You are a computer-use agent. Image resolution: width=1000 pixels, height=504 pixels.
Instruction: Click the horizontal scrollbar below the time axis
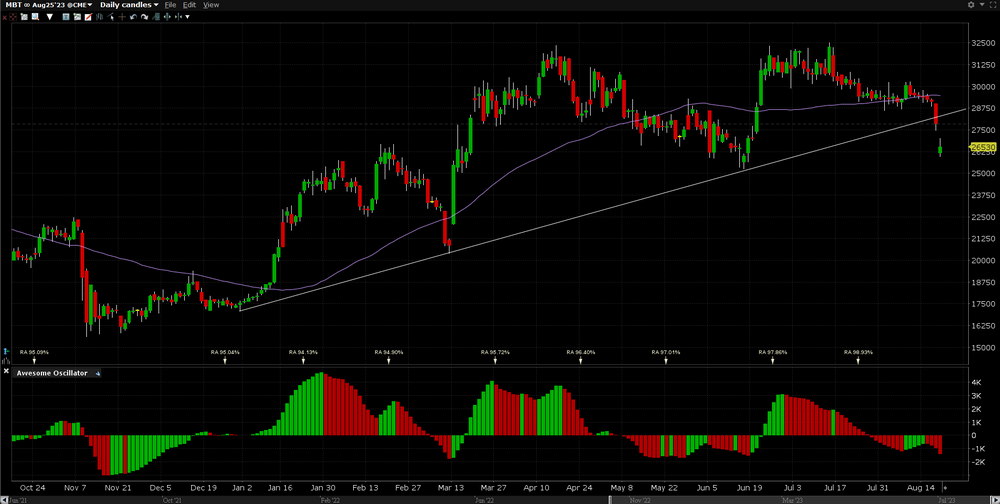coord(500,498)
